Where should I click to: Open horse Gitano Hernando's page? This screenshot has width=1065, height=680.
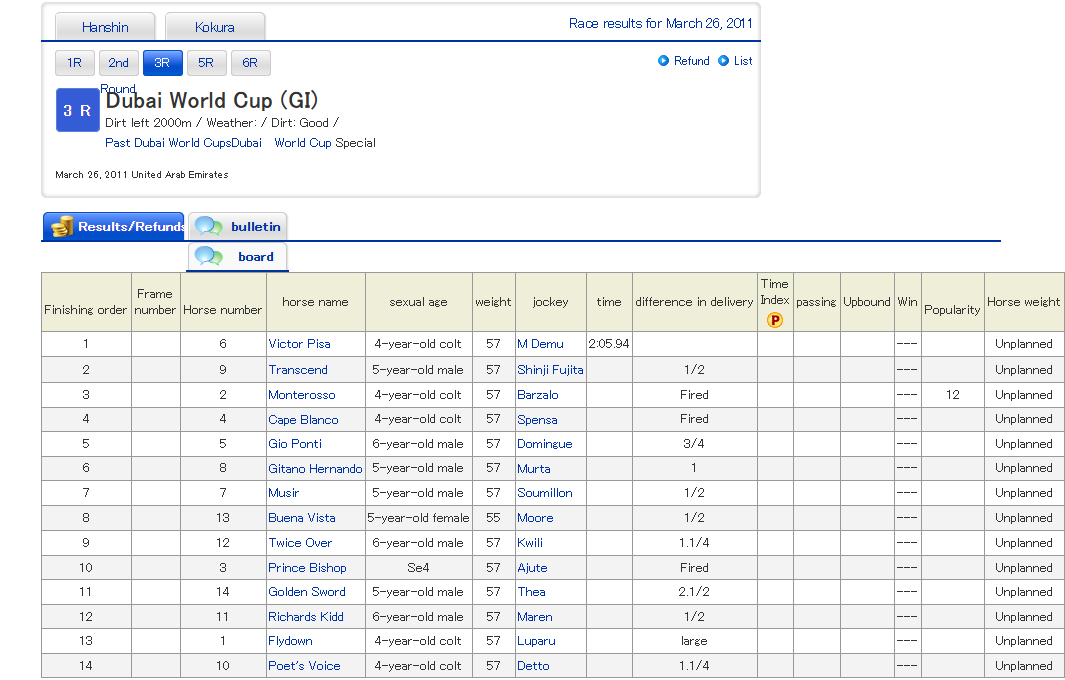pyautogui.click(x=315, y=468)
